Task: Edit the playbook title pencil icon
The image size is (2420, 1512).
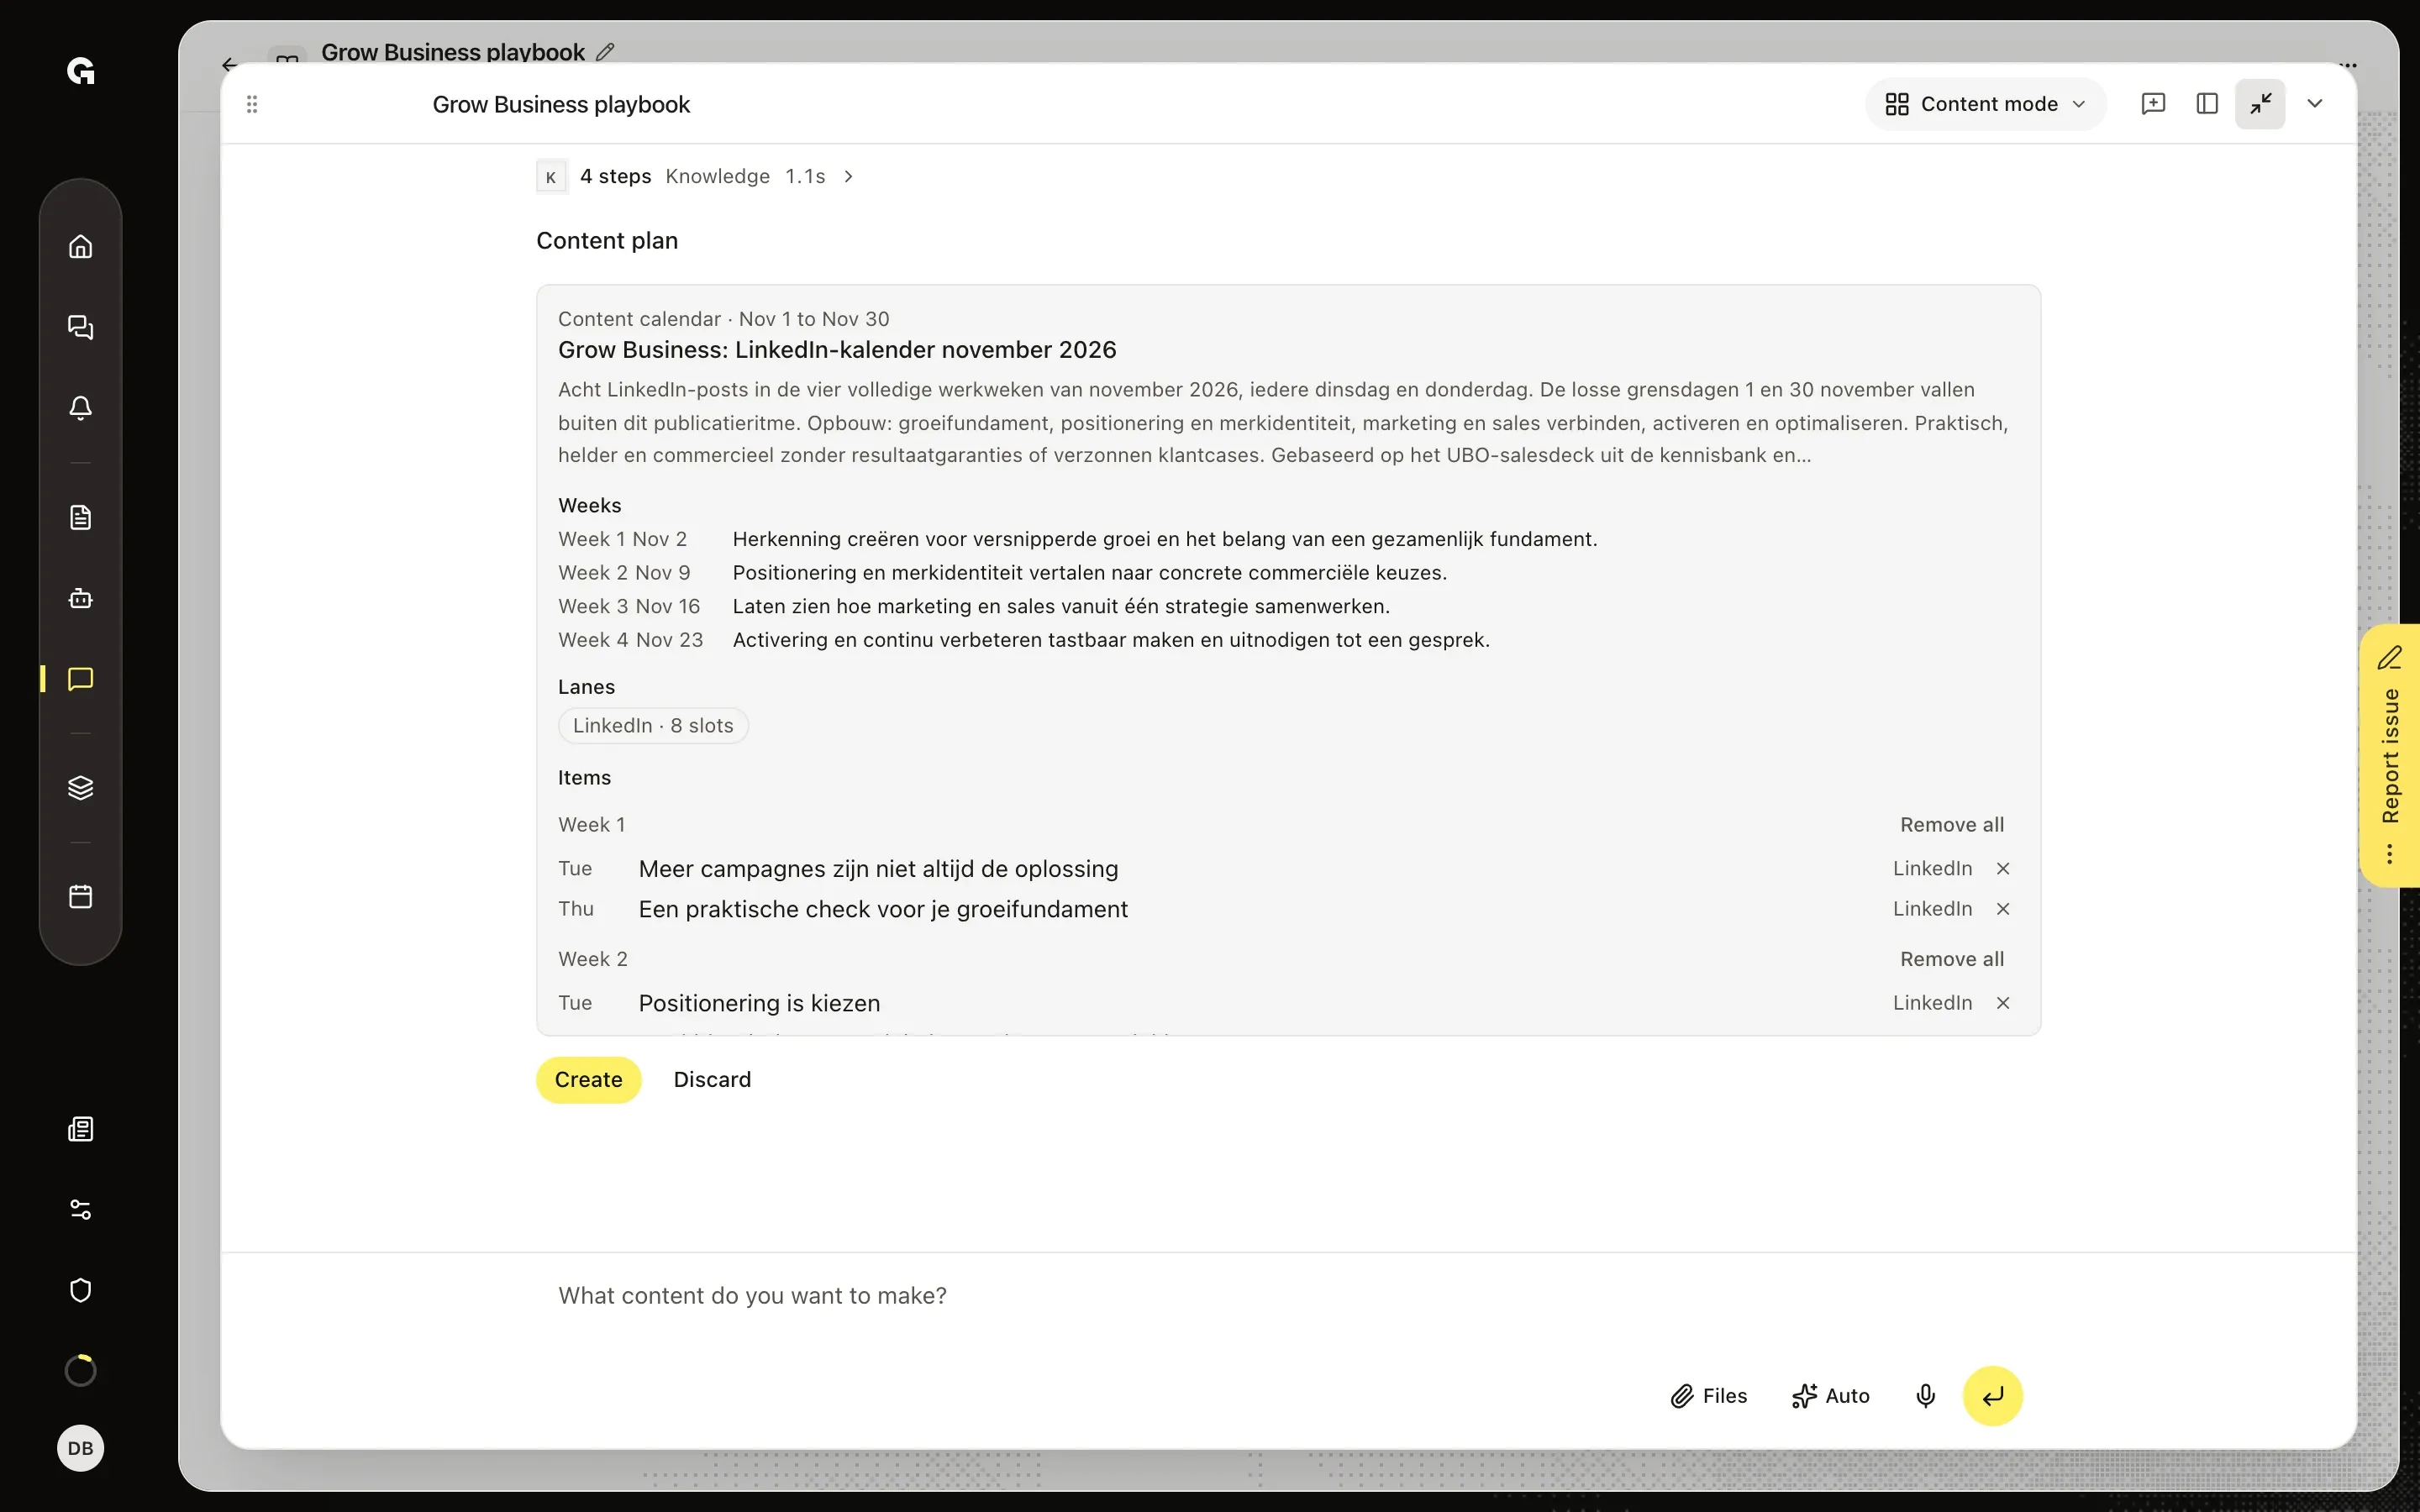Action: (605, 52)
